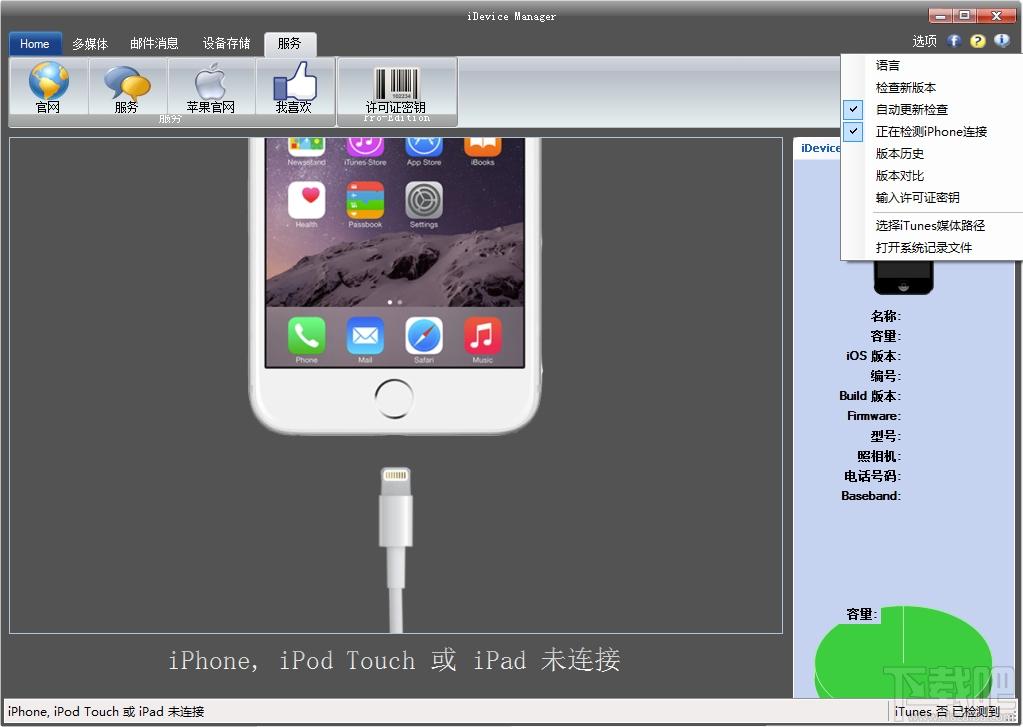The image size is (1023, 727).
Task: Tap the Safari app icon in dock
Action: click(424, 335)
